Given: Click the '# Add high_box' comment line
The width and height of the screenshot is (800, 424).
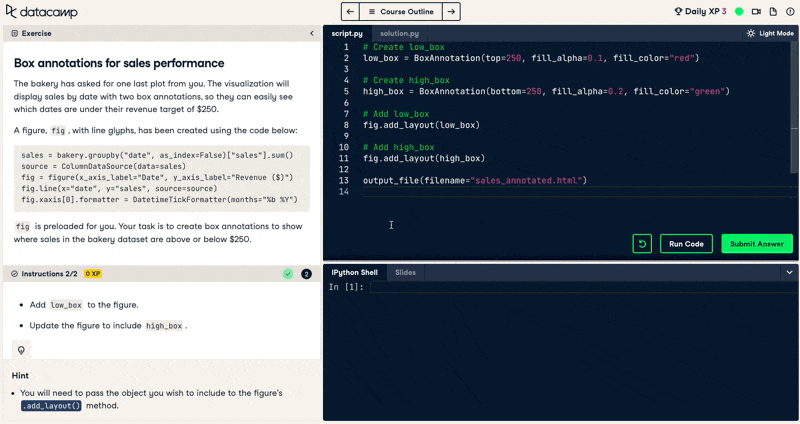Looking at the screenshot, I should (x=398, y=147).
